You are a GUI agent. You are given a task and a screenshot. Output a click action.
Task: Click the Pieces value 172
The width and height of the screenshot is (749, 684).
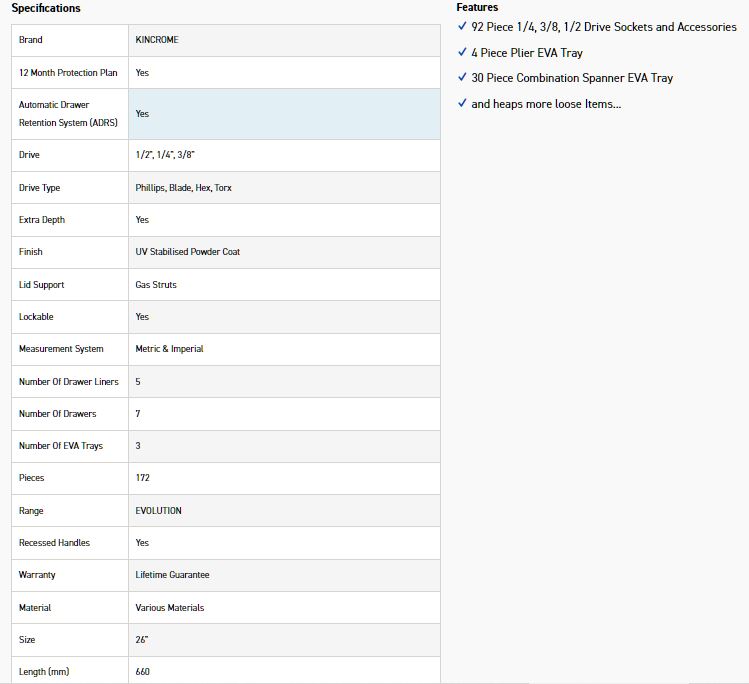coord(143,478)
